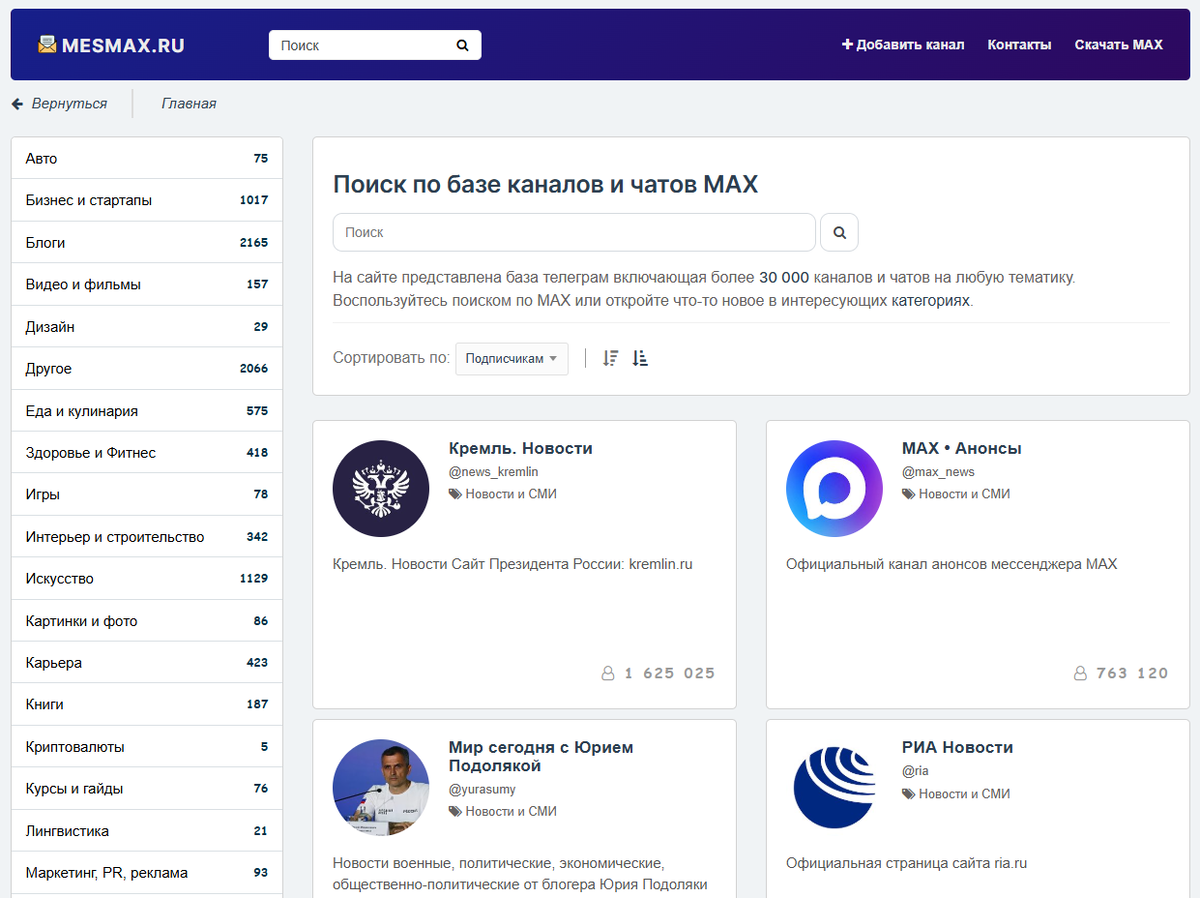Open the Кремль. Новости channel title
The width and height of the screenshot is (1200, 898).
521,449
